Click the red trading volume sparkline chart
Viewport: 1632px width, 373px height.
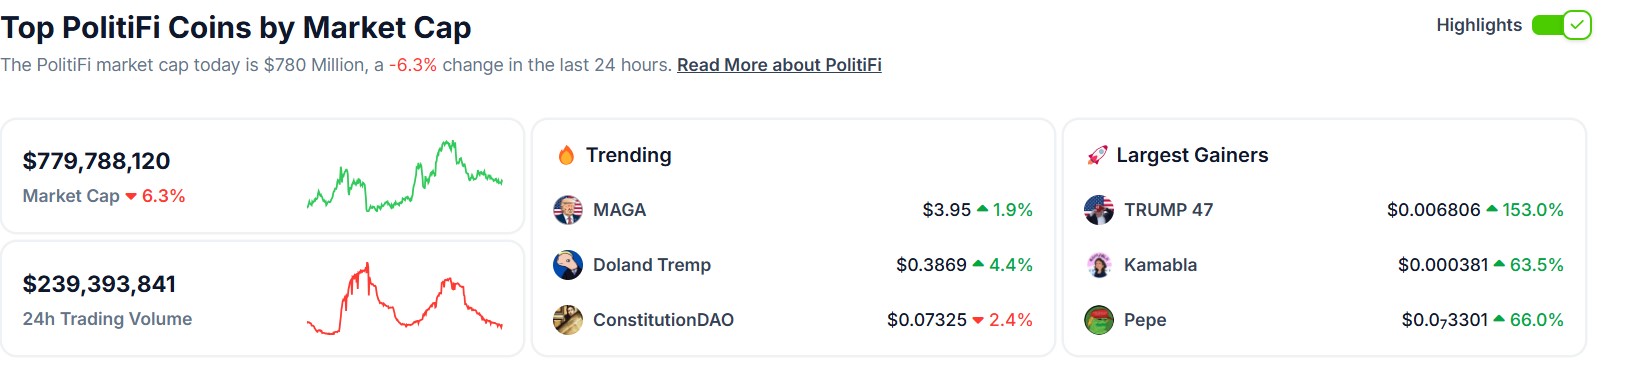[x=405, y=298]
